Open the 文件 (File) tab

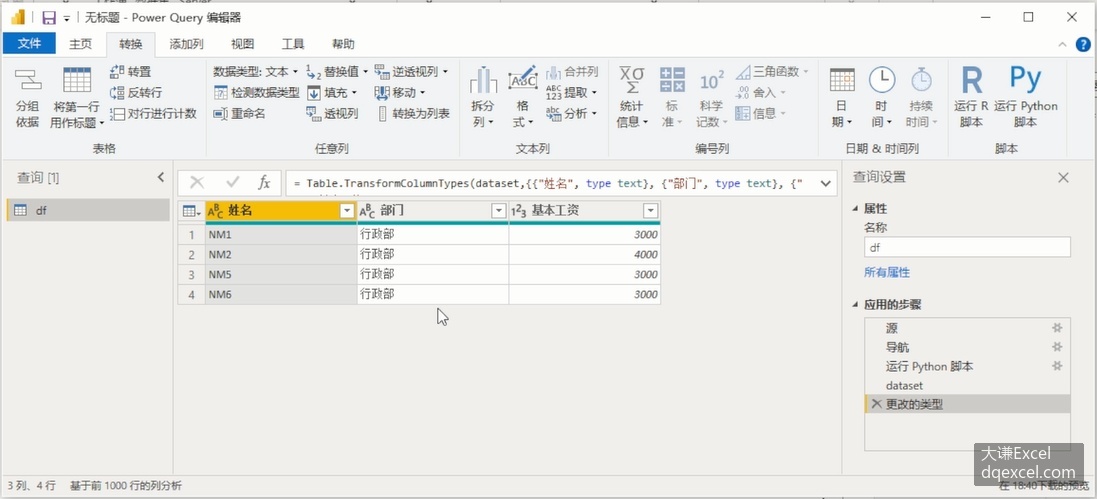(x=29, y=43)
